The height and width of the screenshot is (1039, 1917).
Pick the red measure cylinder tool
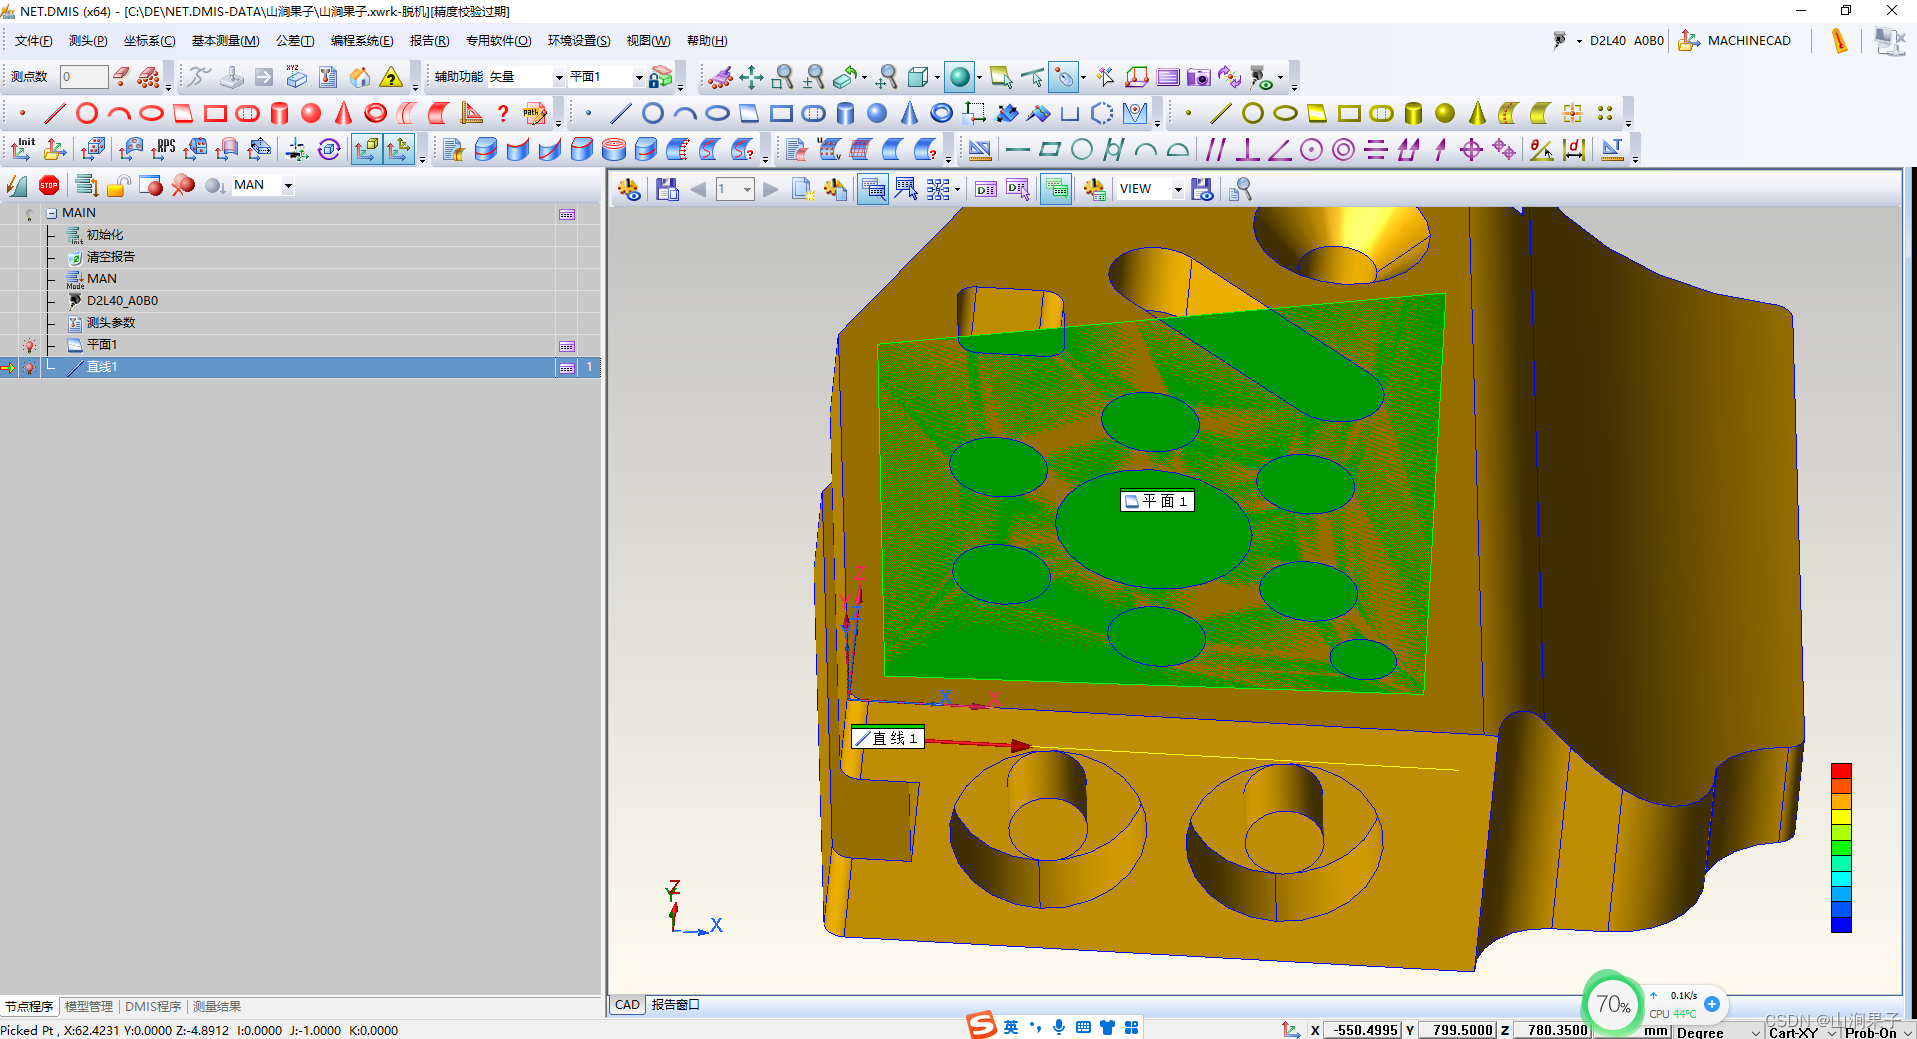tap(279, 113)
